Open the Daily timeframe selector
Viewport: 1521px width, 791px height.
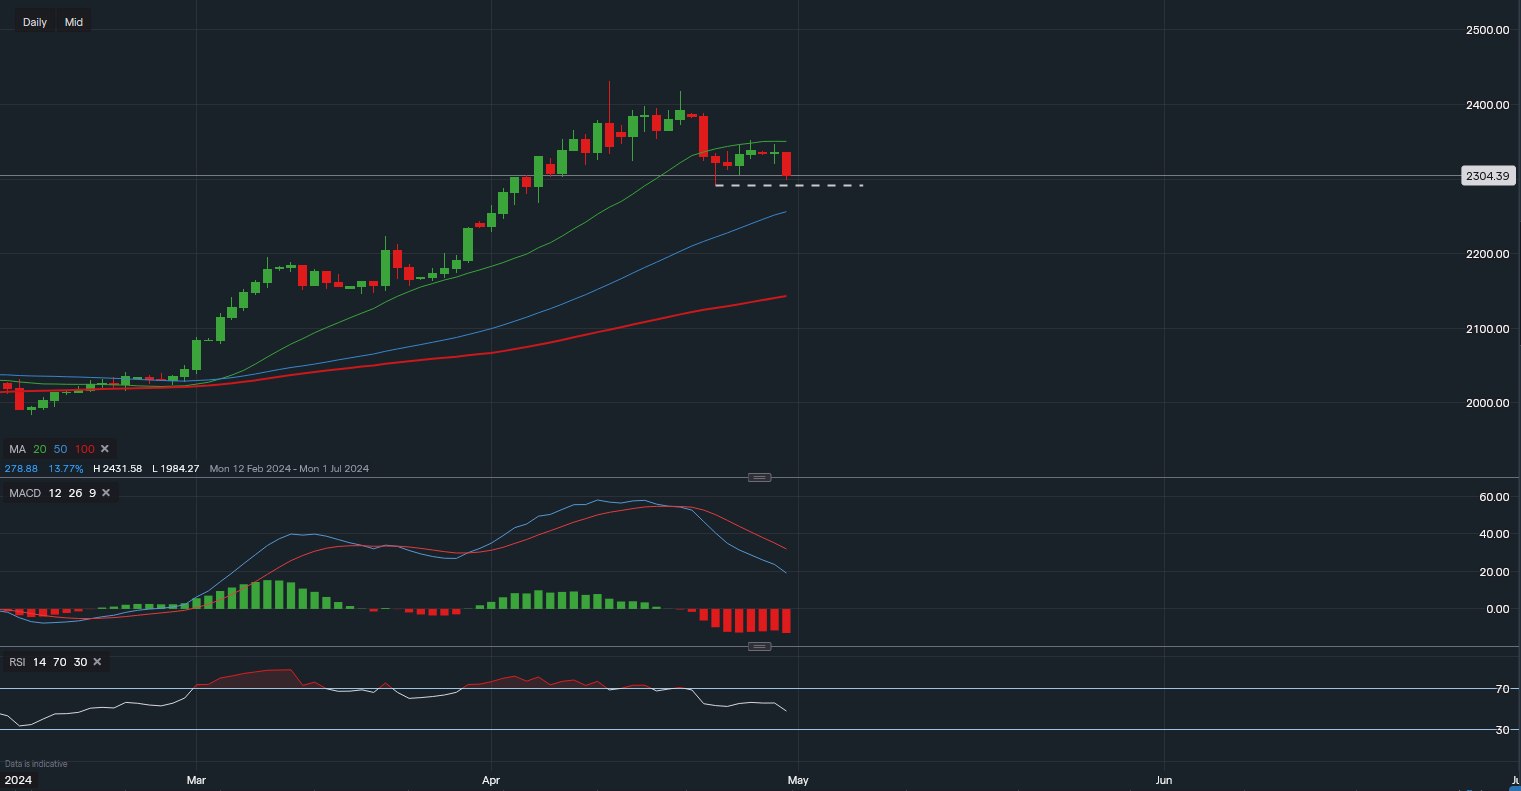point(34,21)
